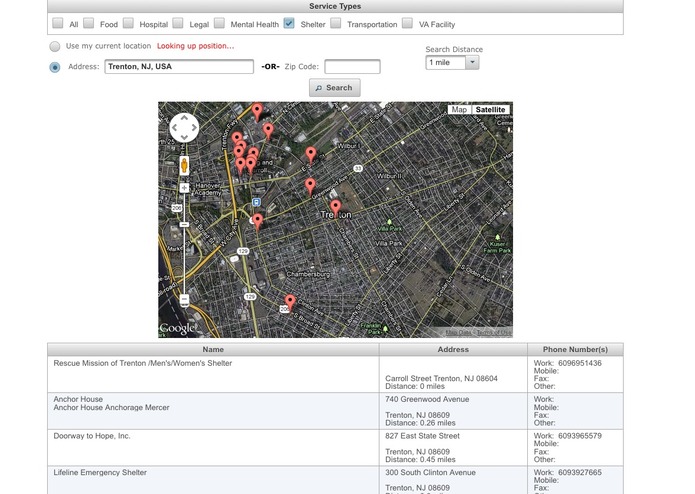
Task: Pan the map left arrow
Action: pos(175,128)
